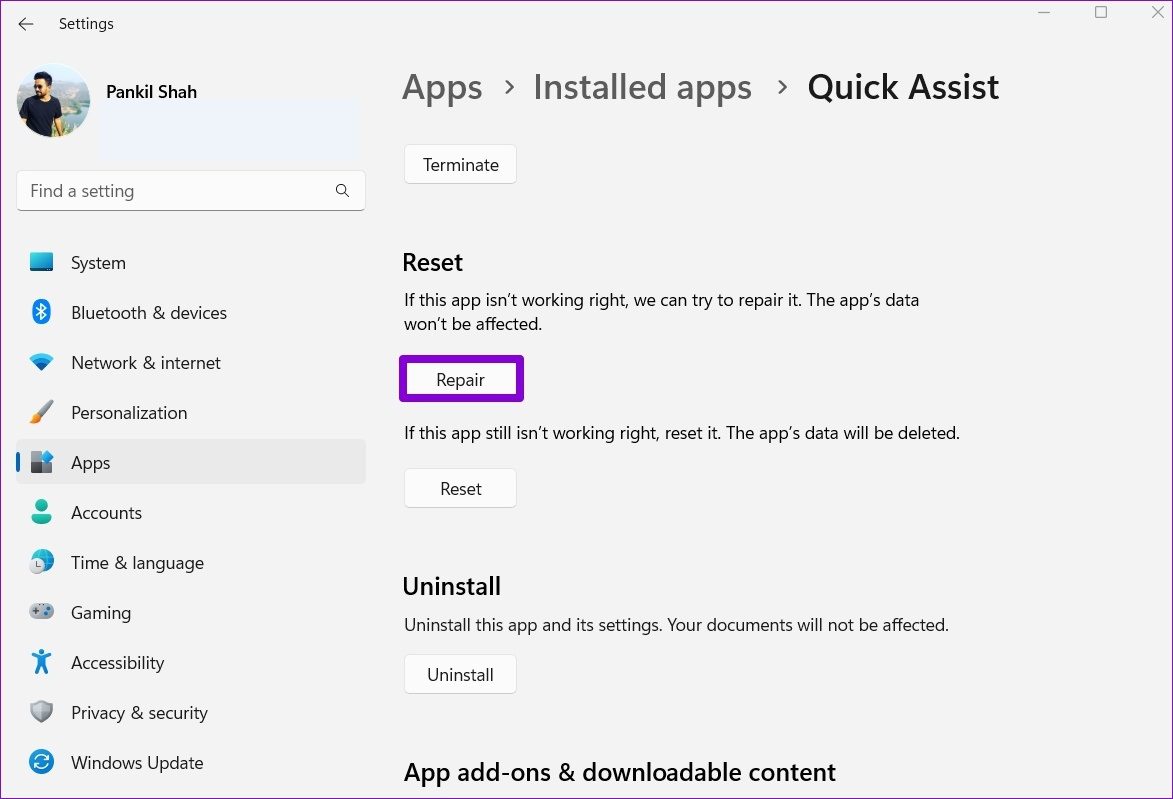Click the Reset section heading
This screenshot has height=799, width=1173.
pyautogui.click(x=432, y=263)
